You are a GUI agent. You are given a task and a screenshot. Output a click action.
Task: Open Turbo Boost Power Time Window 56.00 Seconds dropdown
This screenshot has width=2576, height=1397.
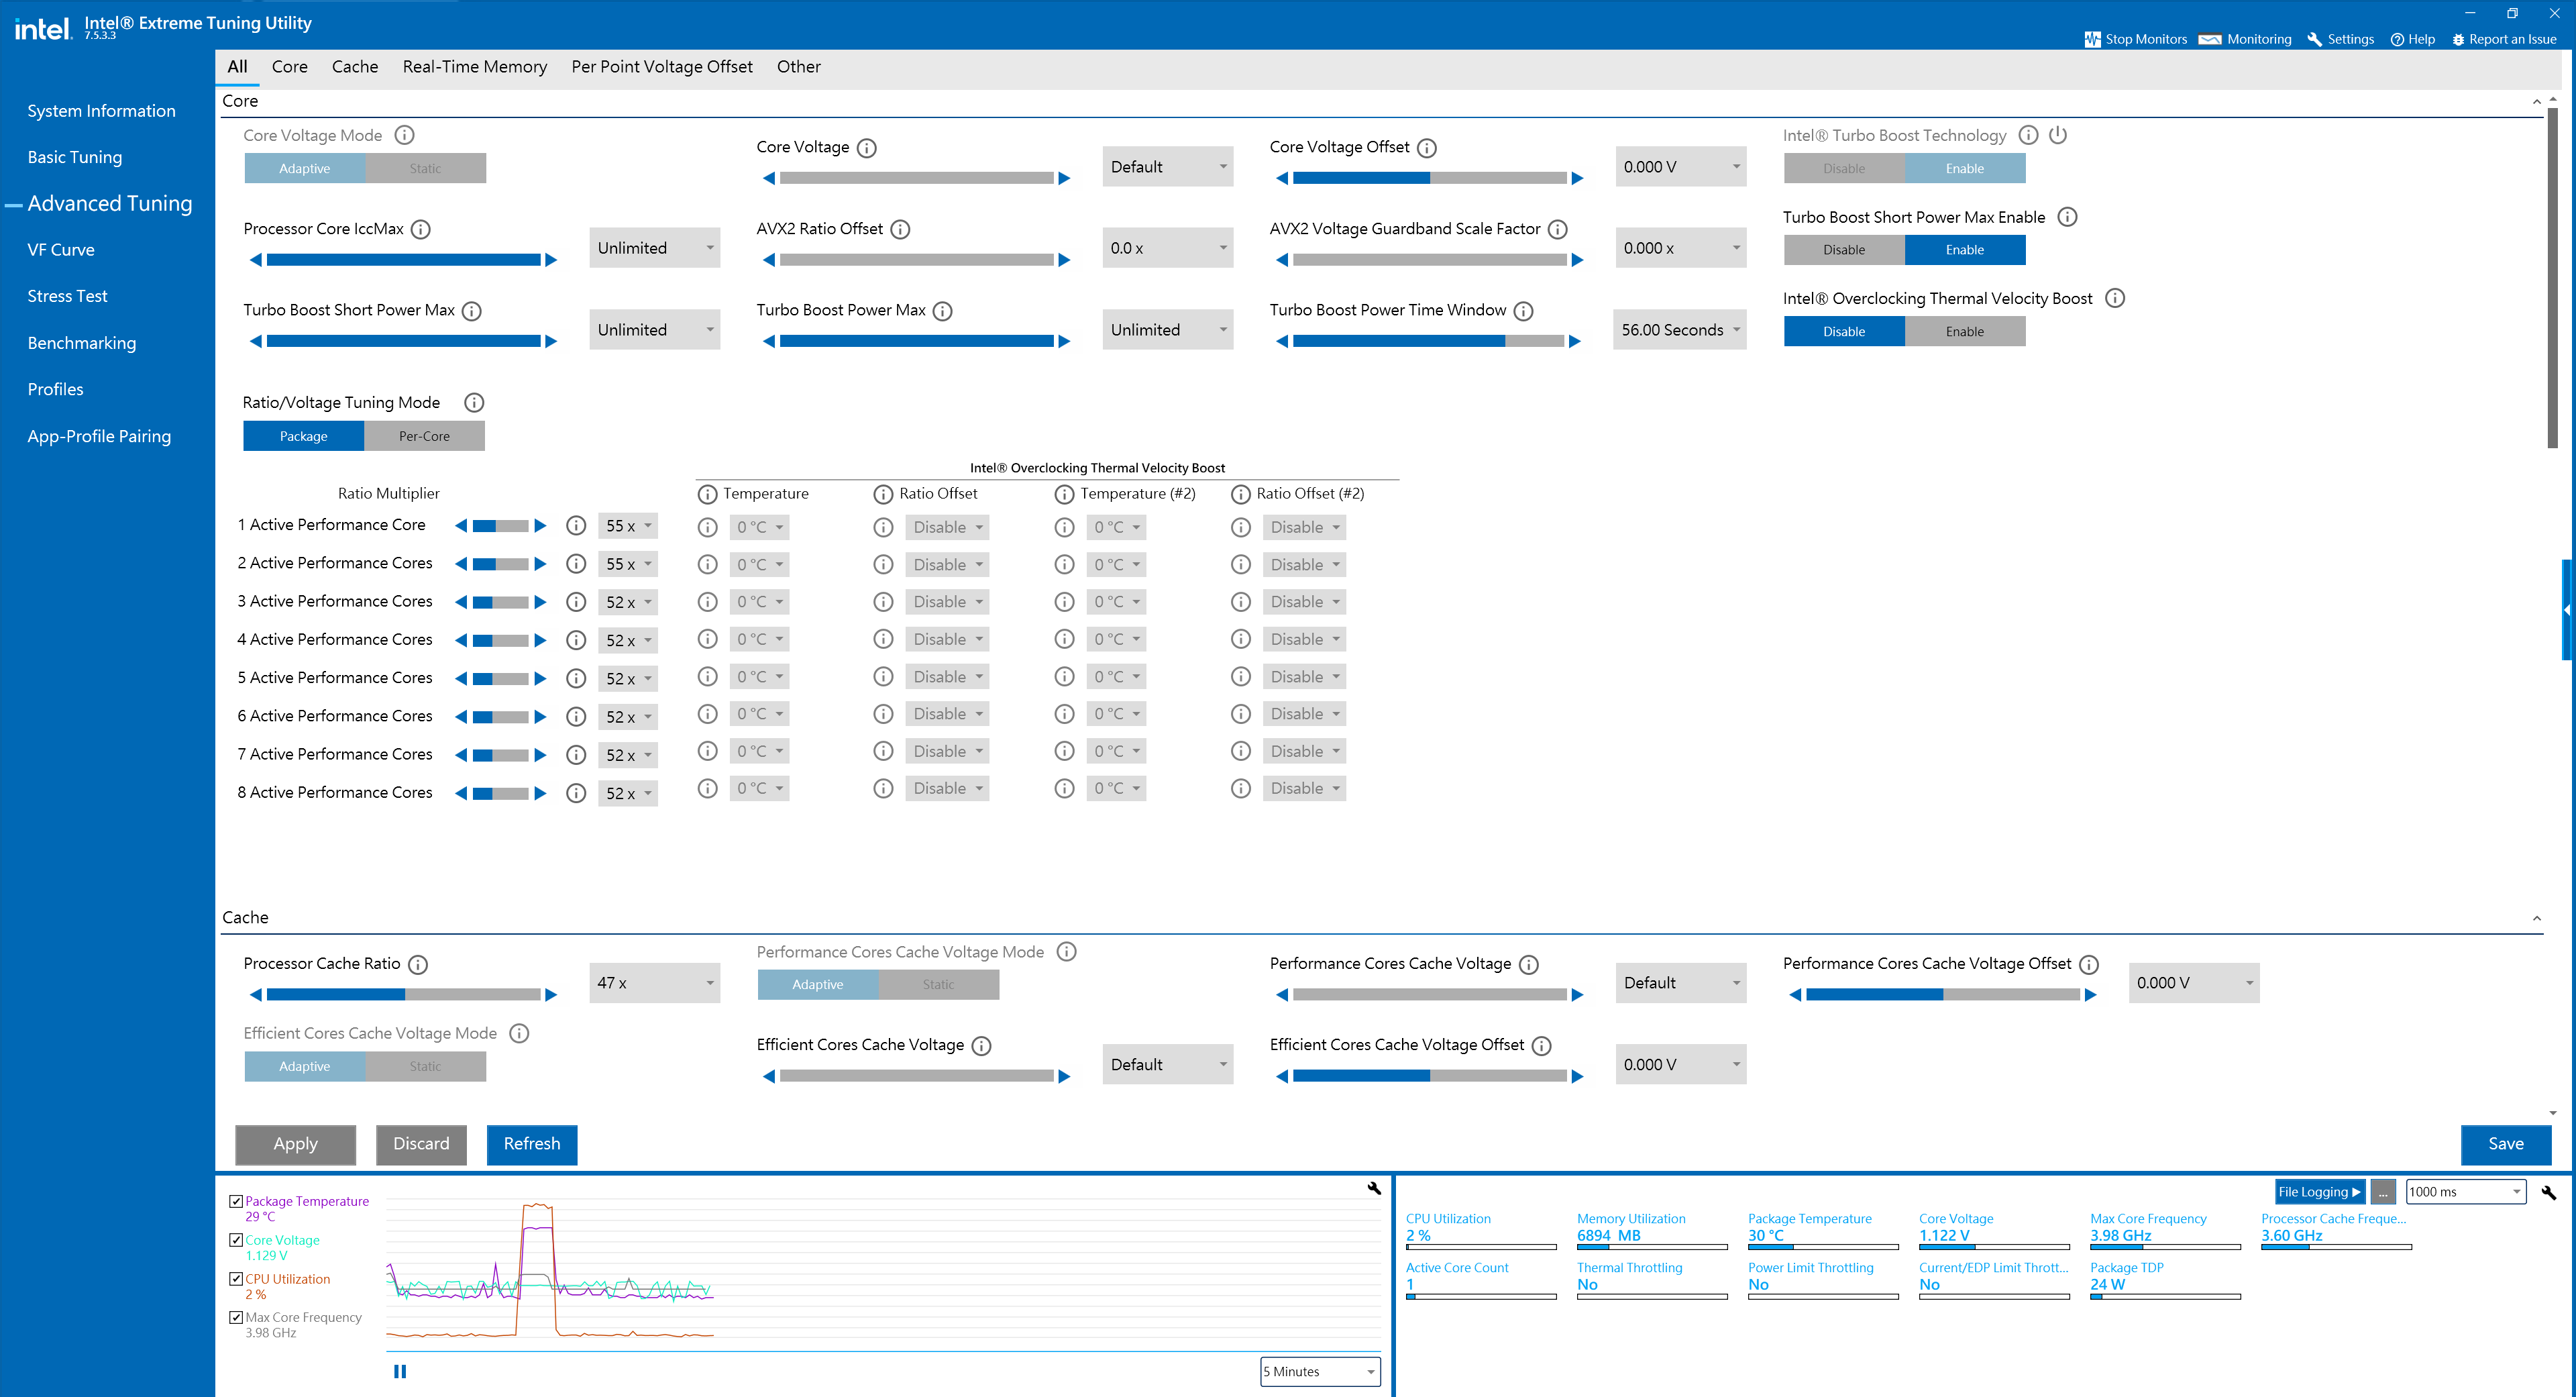pos(1681,330)
